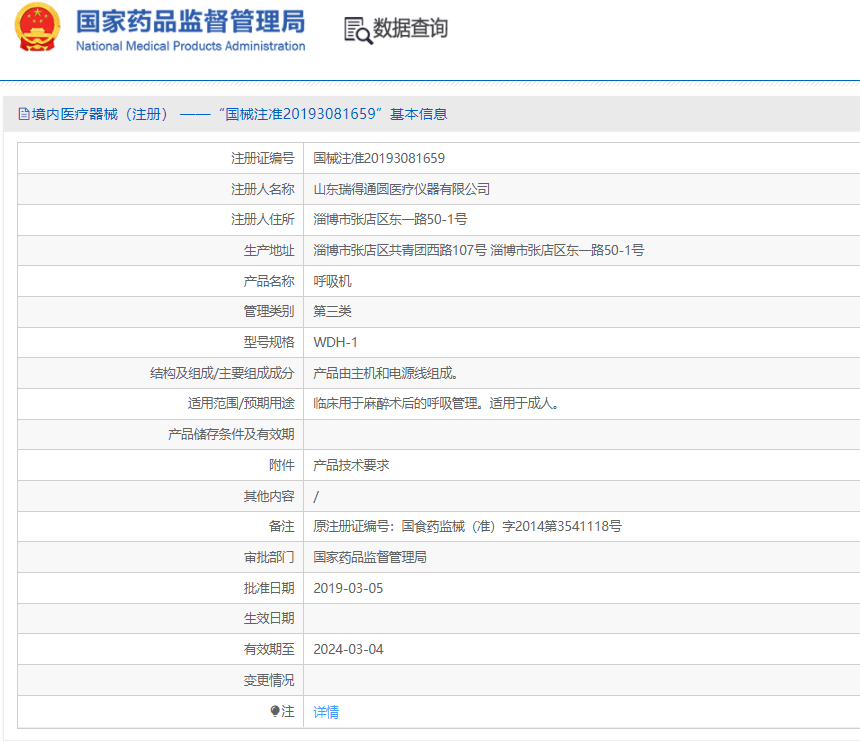This screenshot has width=860, height=741.
Task: Click the 生效日期 row label
Action: pos(269,619)
